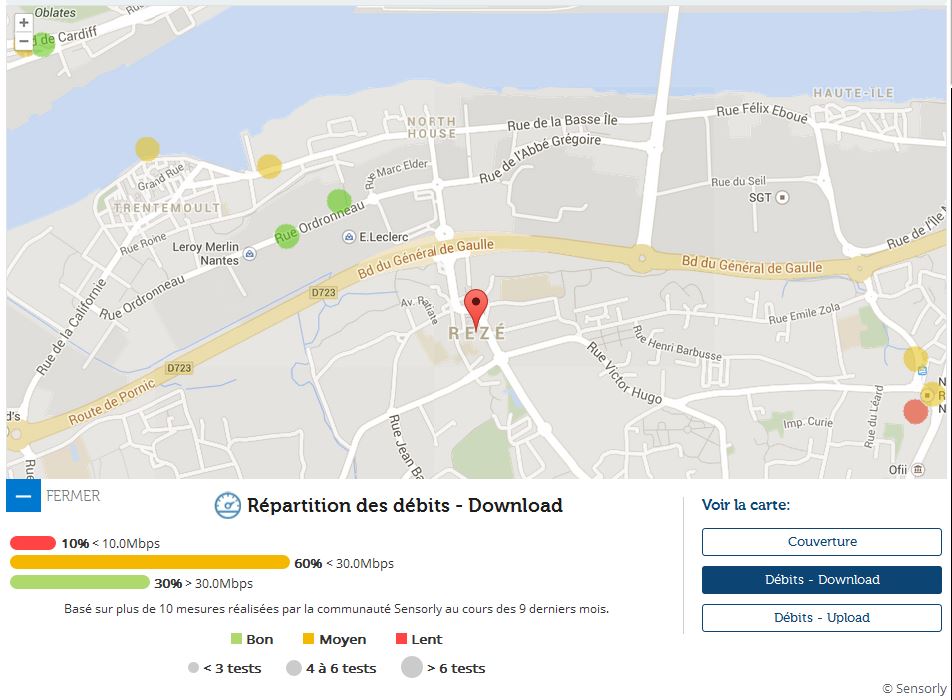952x700 pixels.
Task: Switch to the Couverture map
Action: (x=821, y=542)
